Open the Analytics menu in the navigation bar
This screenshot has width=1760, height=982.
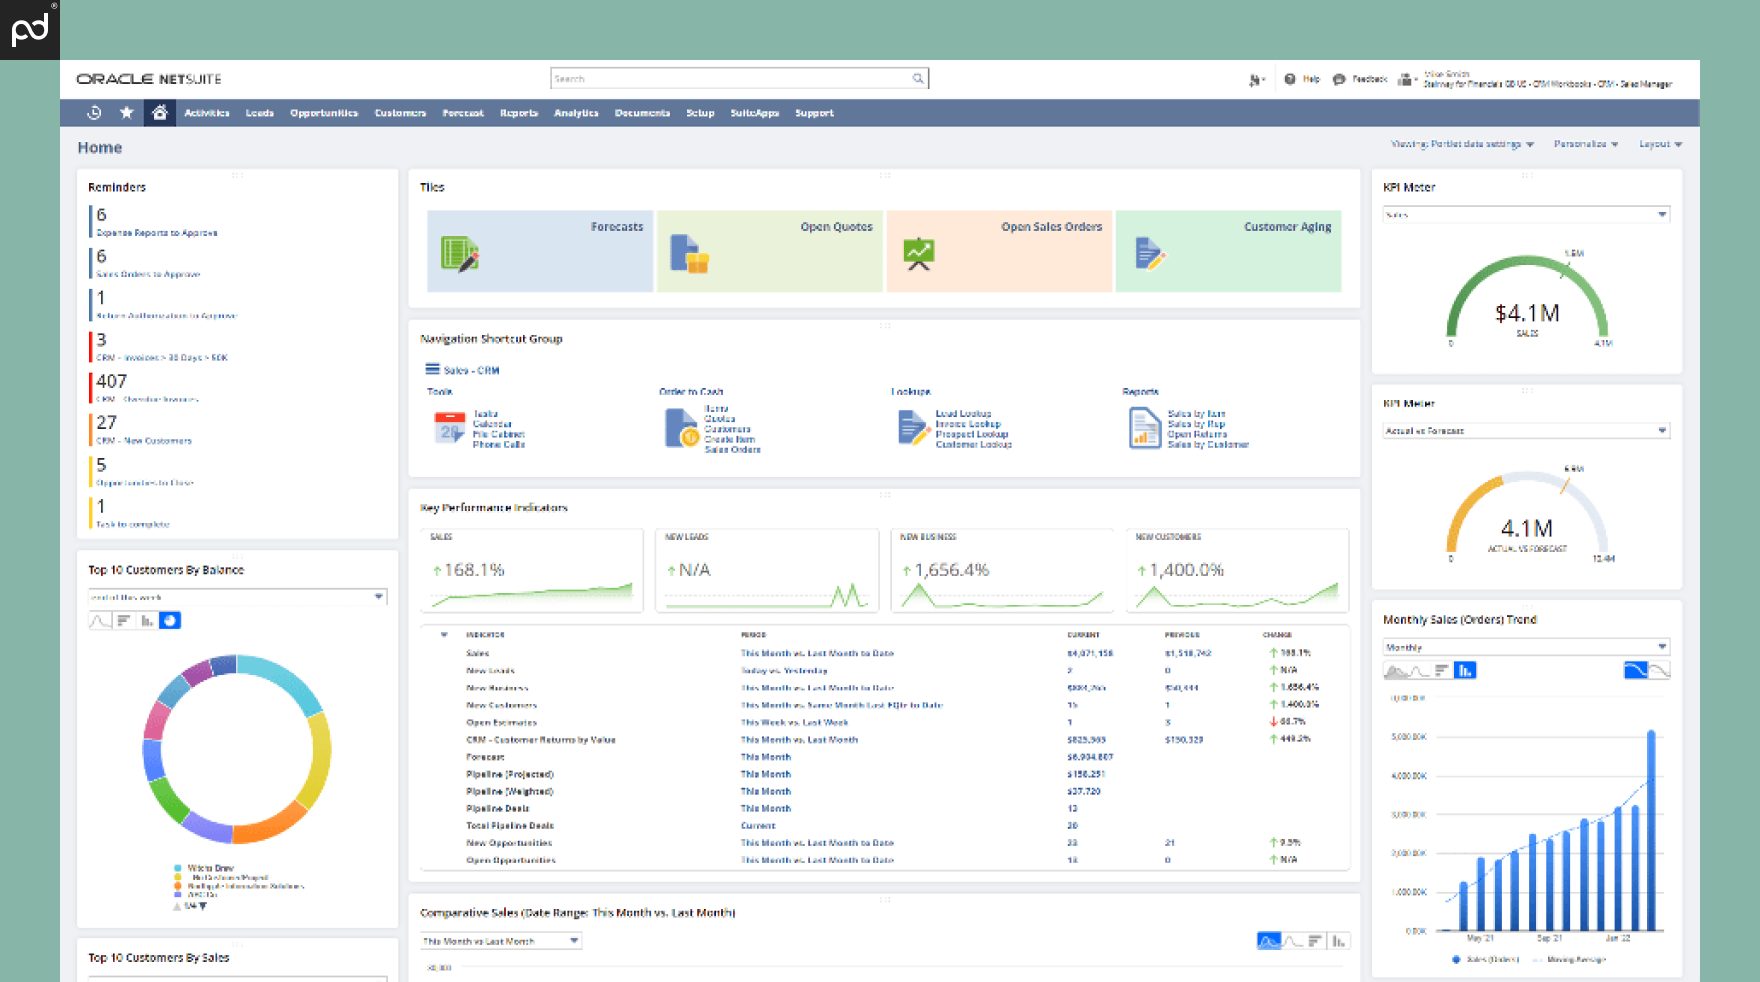[576, 113]
